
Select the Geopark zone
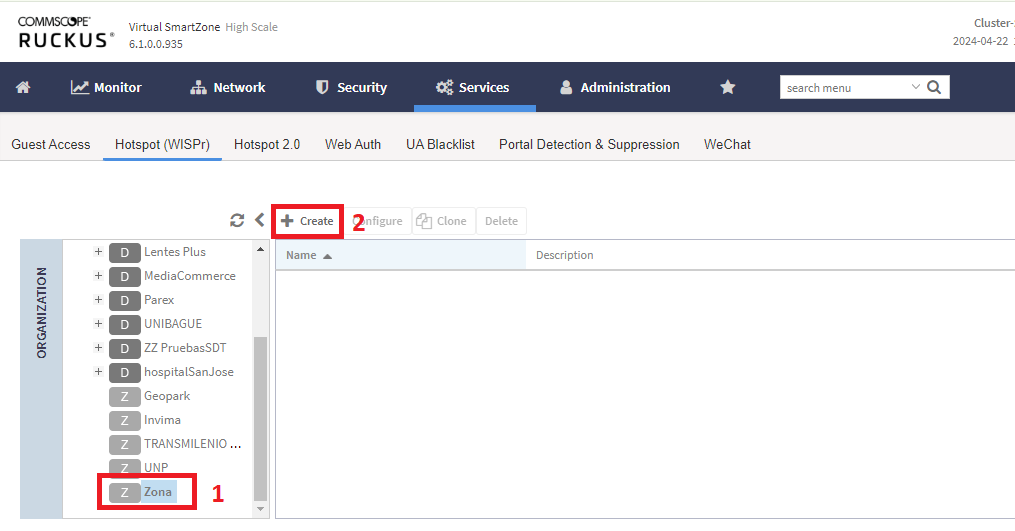point(167,396)
